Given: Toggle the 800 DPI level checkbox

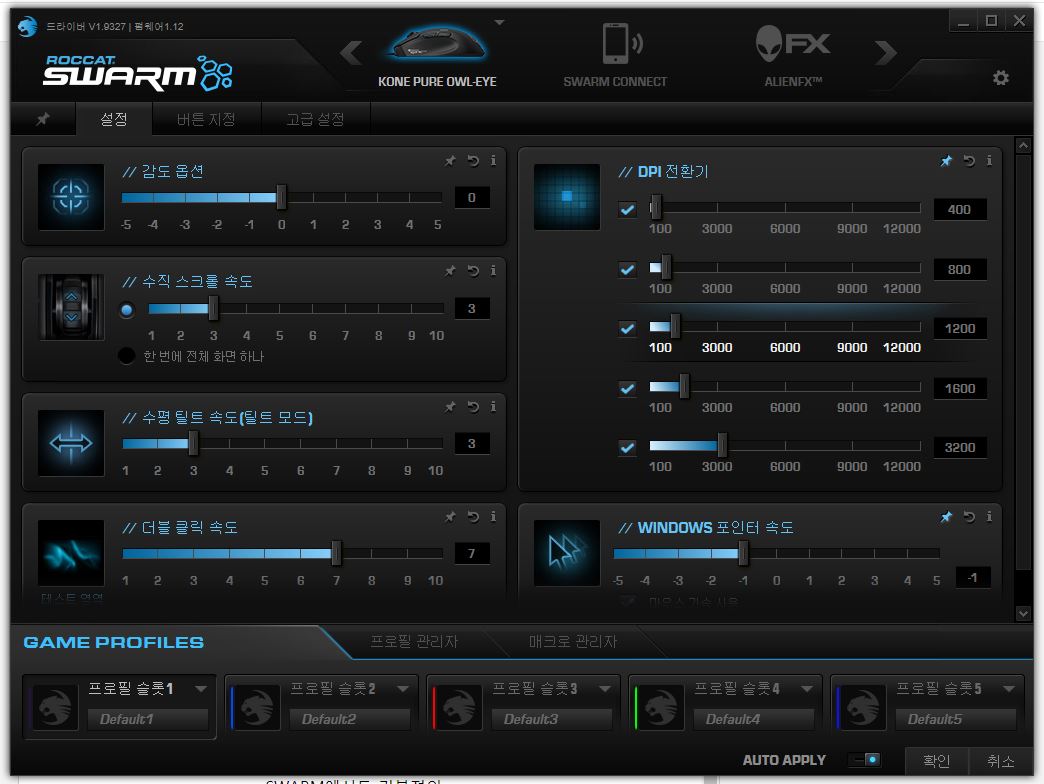Looking at the screenshot, I should coord(627,270).
